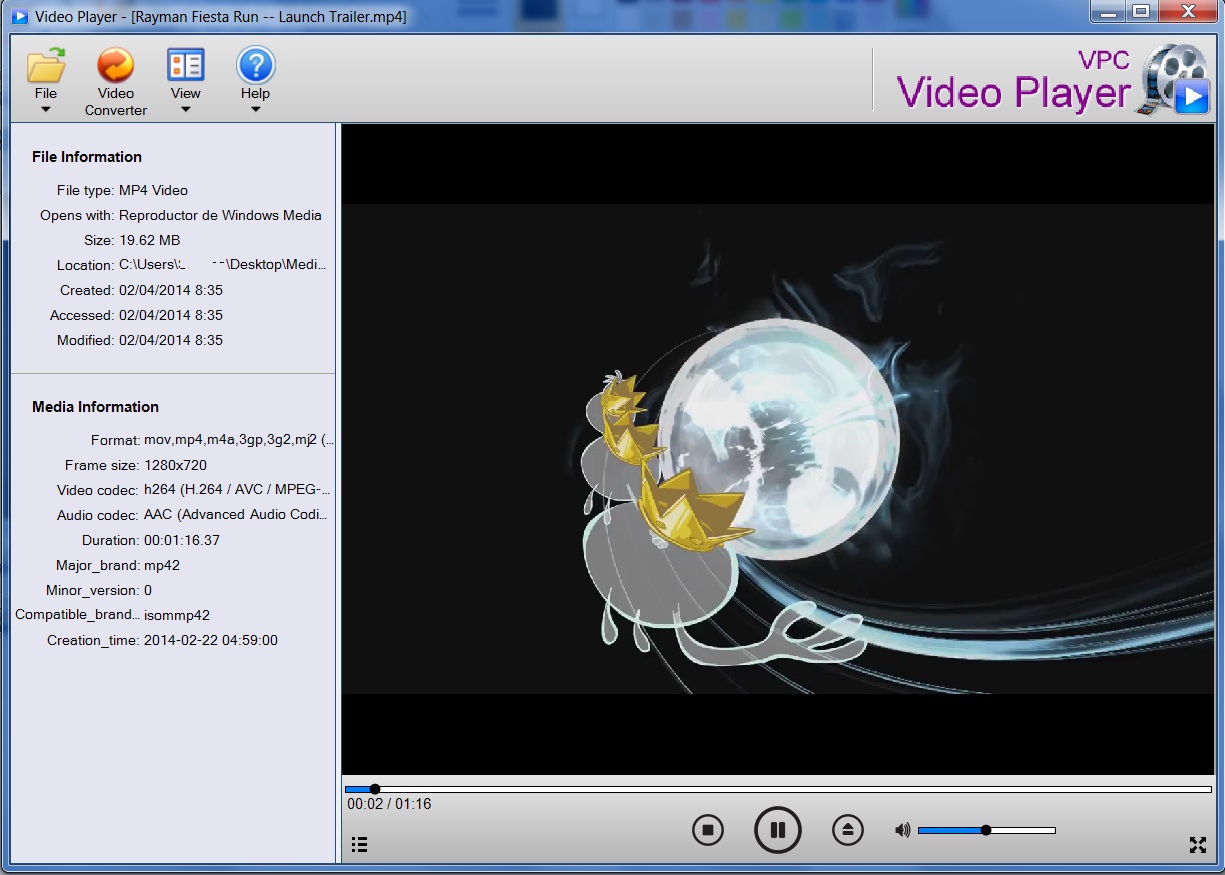
Task: Select the '1280x720' frame size
Action: click(175, 465)
